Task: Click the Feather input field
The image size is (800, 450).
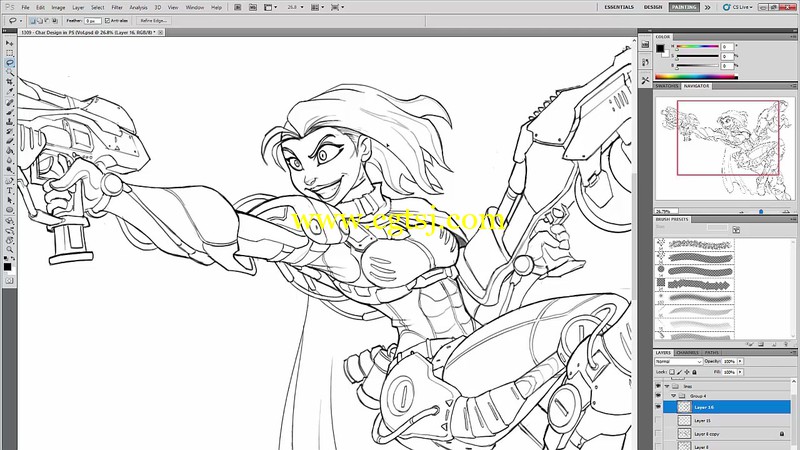Action: [x=92, y=21]
